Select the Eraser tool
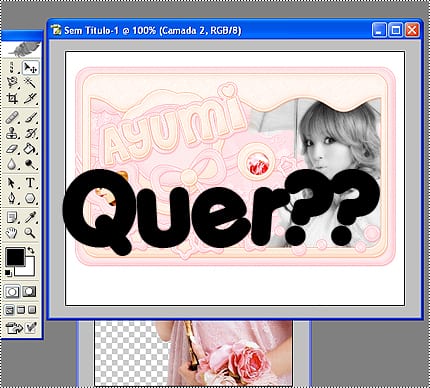Image resolution: width=430 pixels, height=388 pixels. [13, 149]
